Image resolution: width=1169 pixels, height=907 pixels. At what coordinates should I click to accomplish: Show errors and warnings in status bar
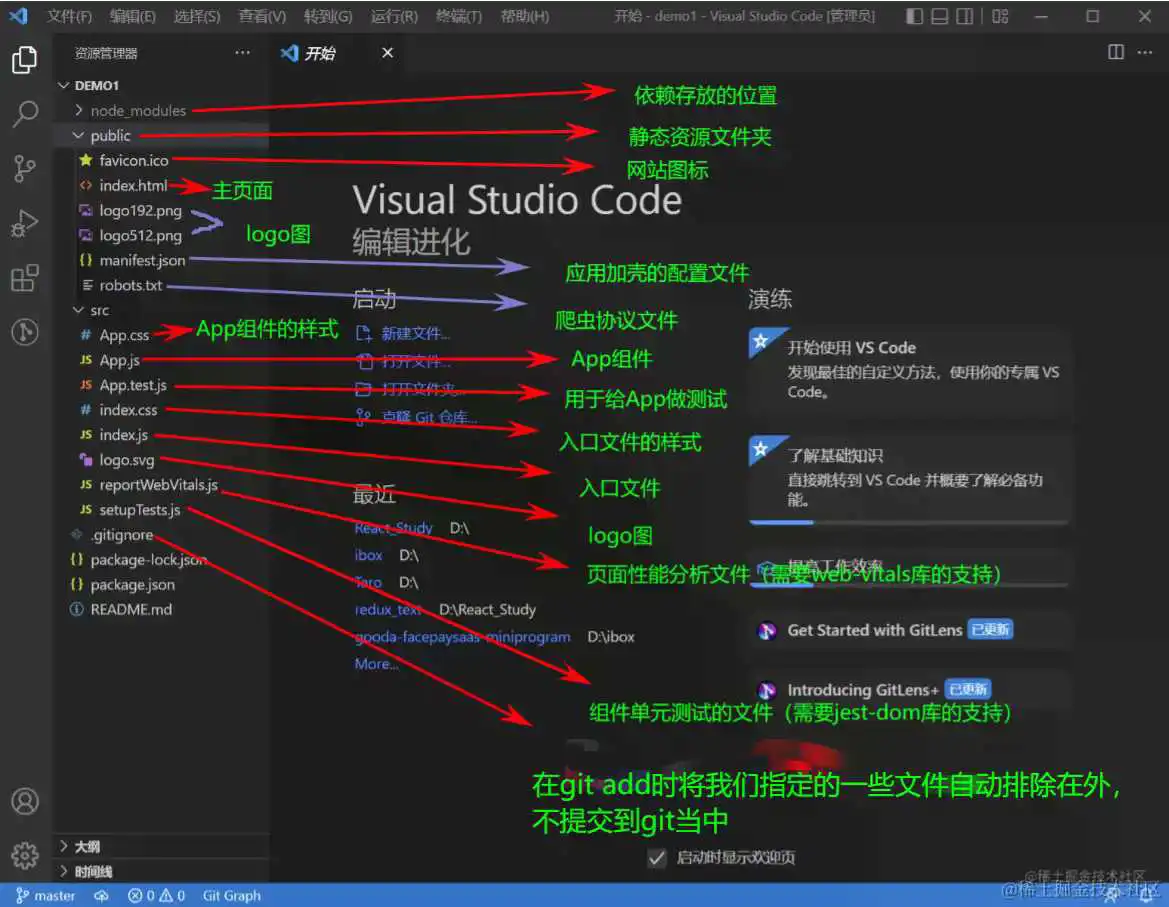(x=156, y=895)
